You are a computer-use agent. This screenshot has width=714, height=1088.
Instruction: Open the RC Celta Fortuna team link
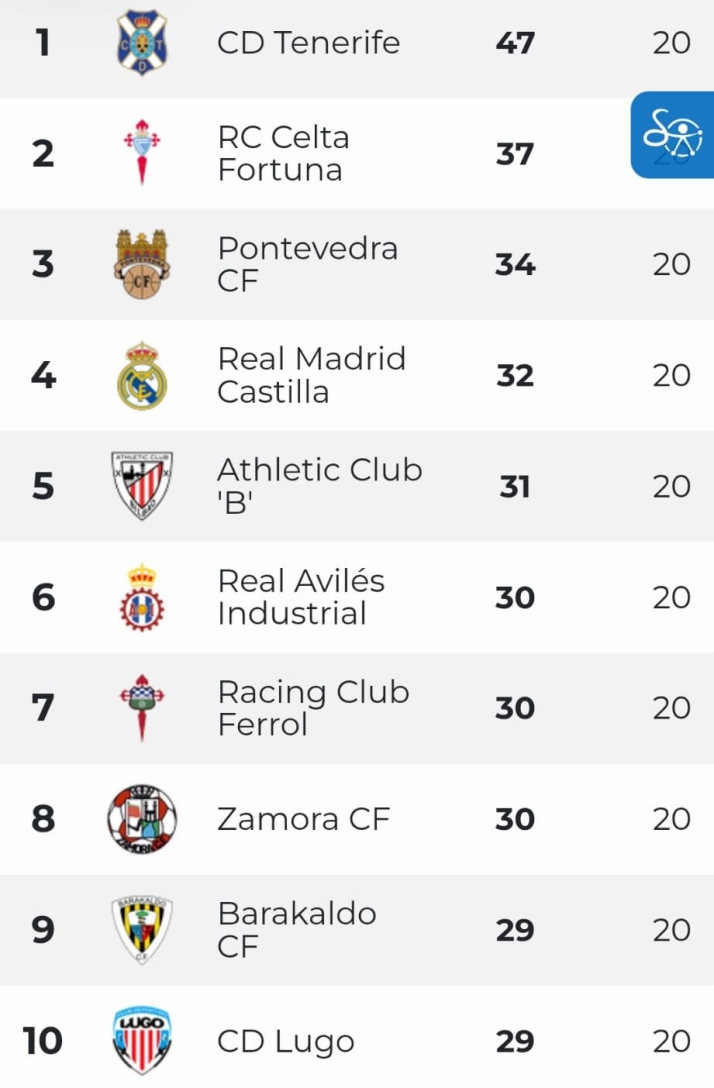click(283, 153)
